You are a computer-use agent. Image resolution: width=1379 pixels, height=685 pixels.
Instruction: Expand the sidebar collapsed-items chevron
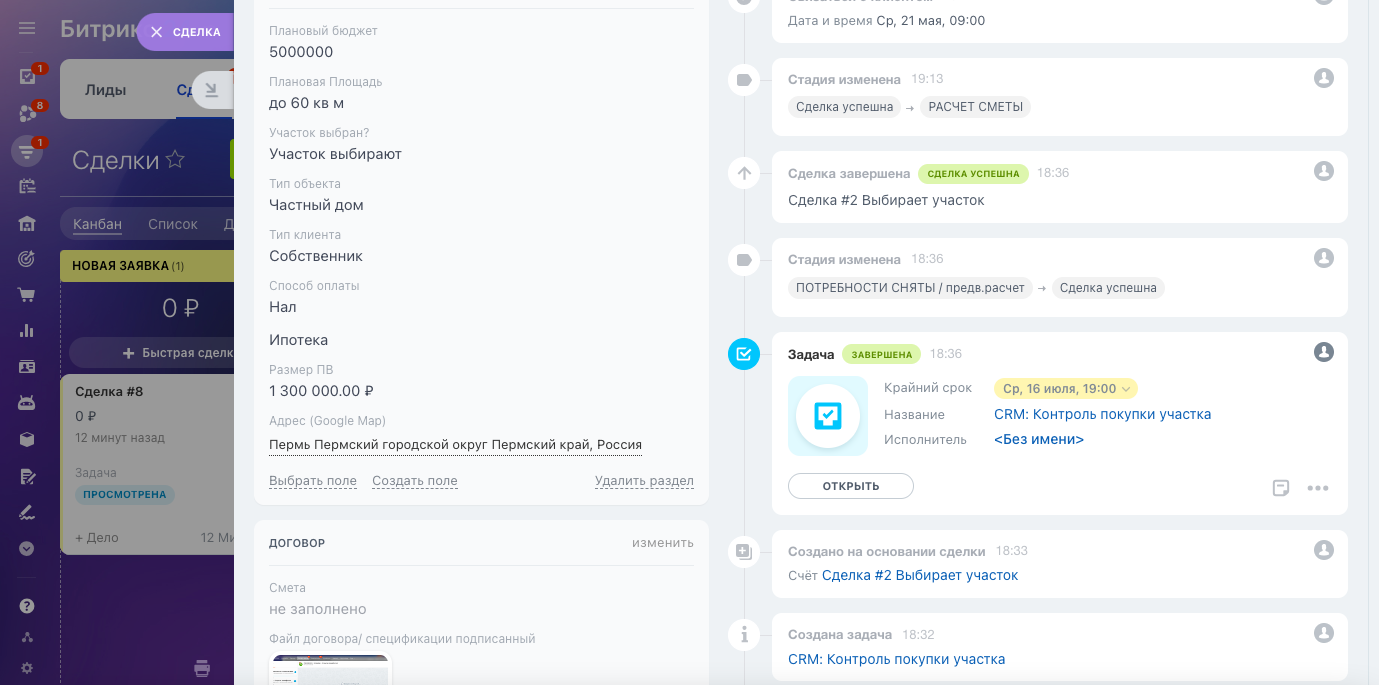click(x=27, y=548)
